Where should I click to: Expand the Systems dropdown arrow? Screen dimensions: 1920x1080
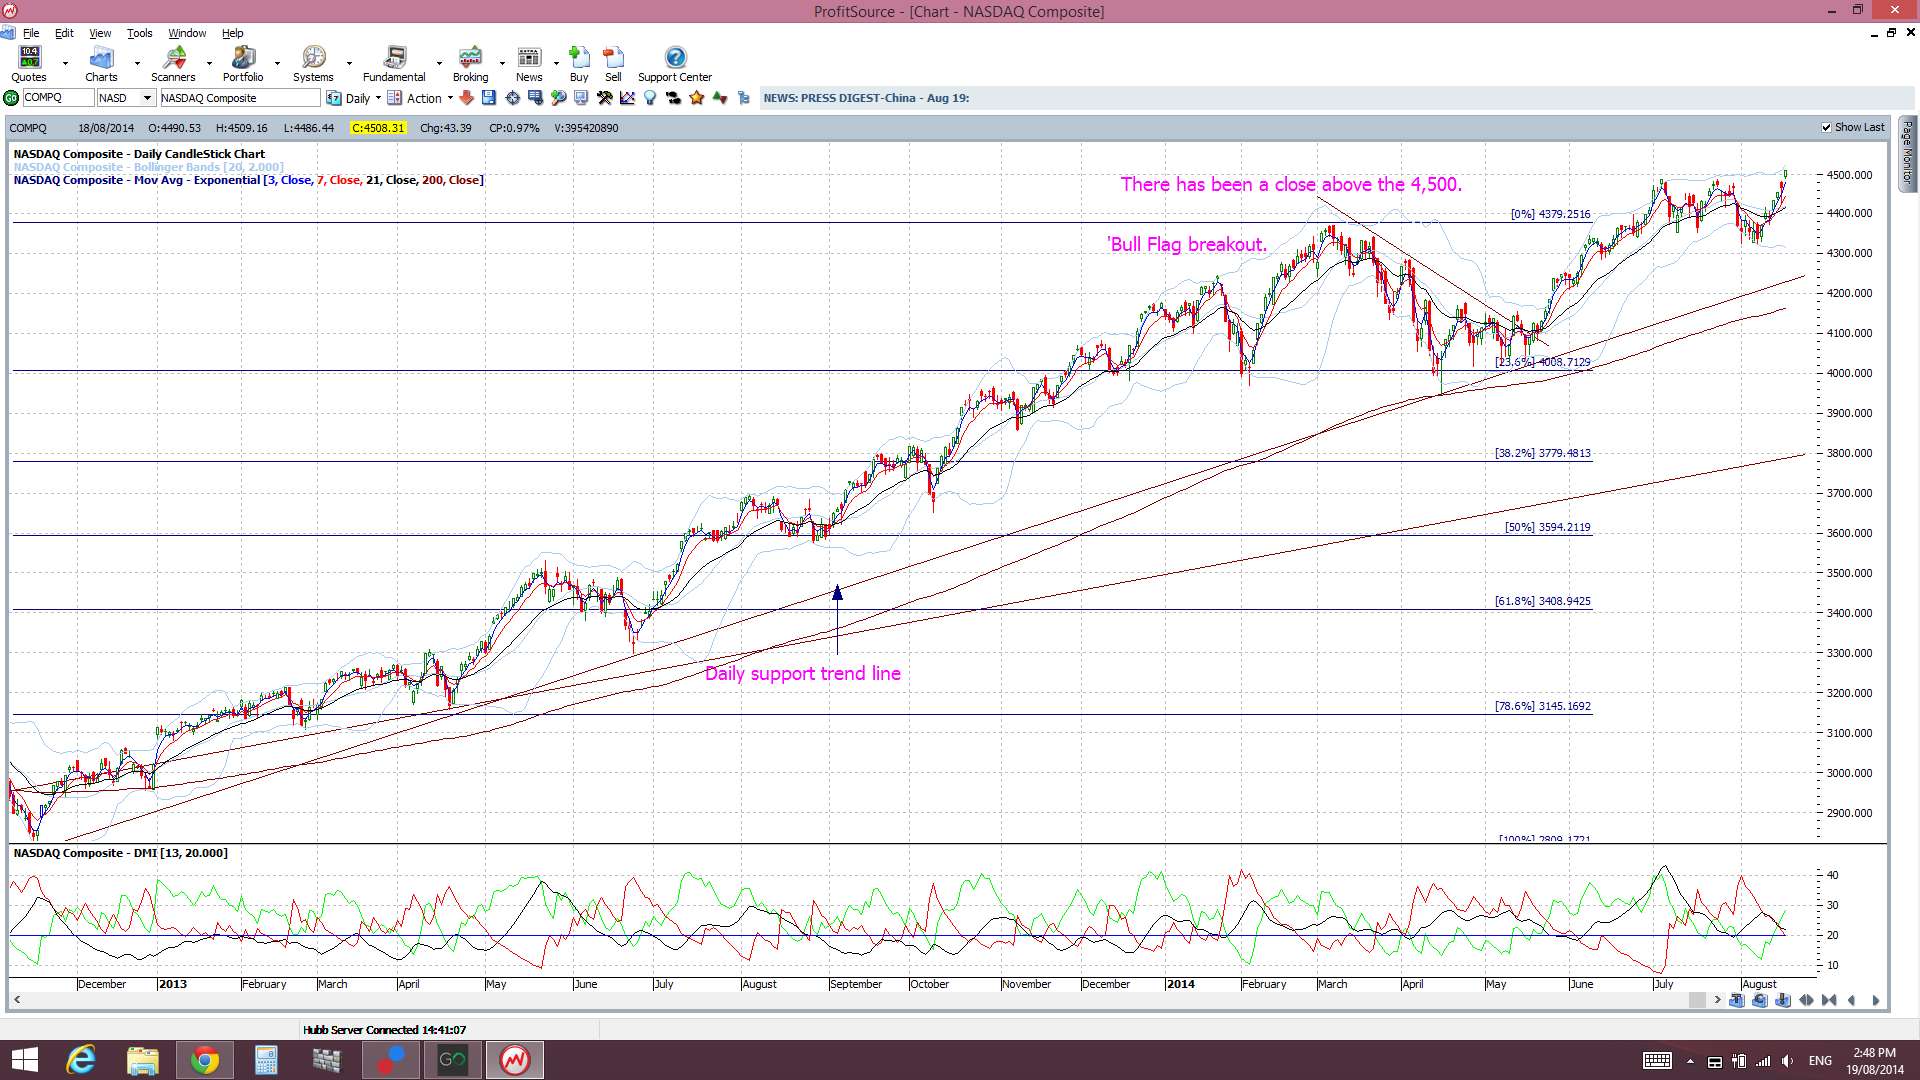point(349,64)
